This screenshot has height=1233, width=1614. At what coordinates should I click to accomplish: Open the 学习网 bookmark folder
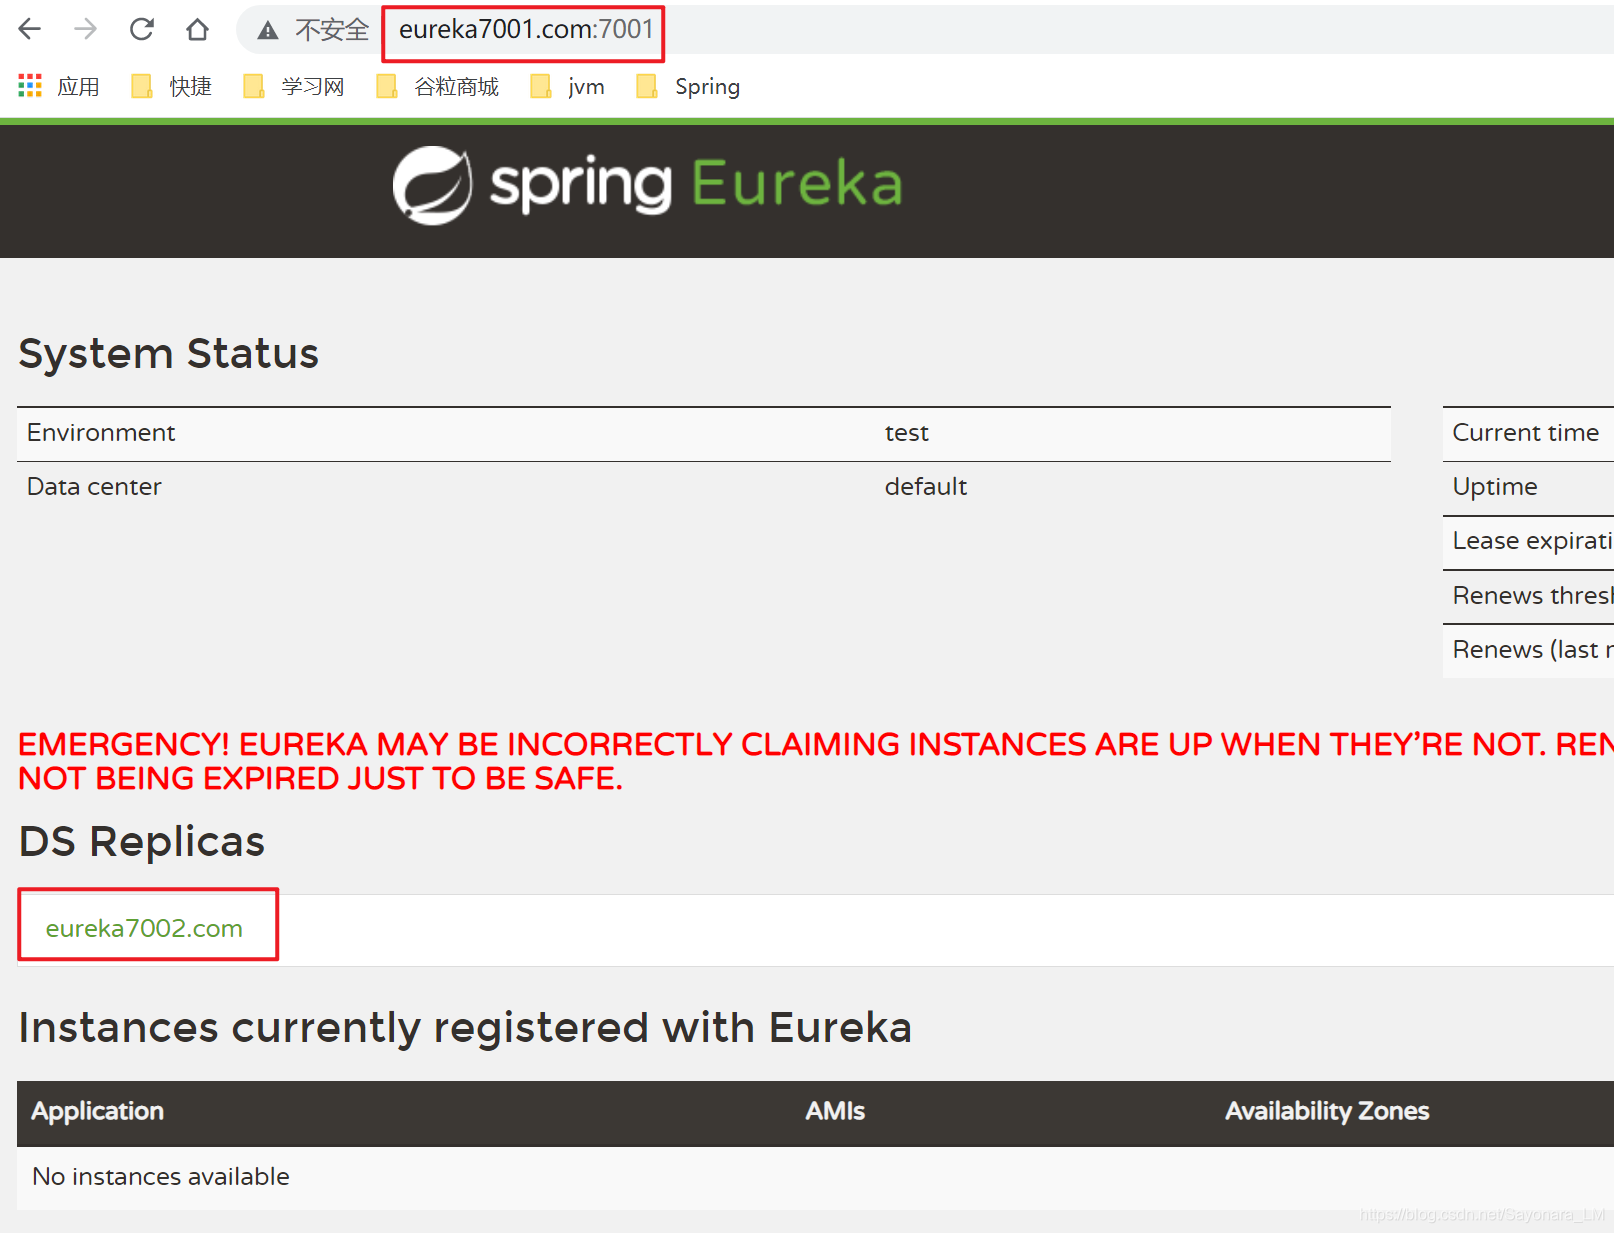pos(294,87)
